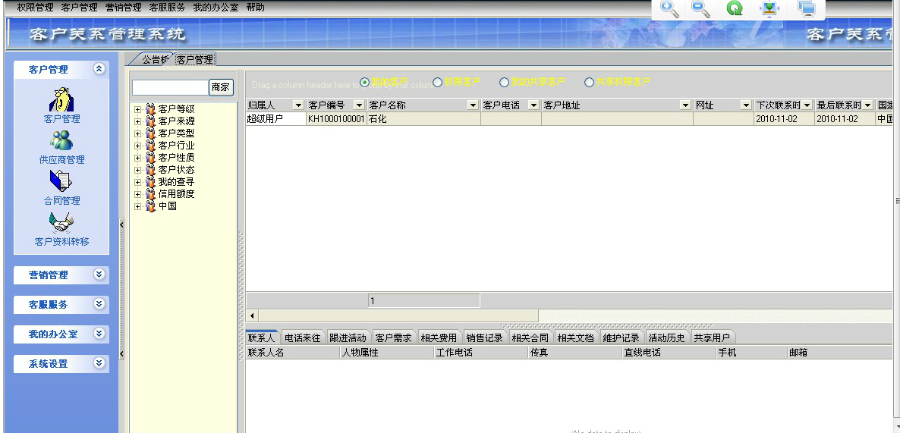Select the 客户行业 tree node icon
This screenshot has width=900, height=433.
tap(151, 145)
